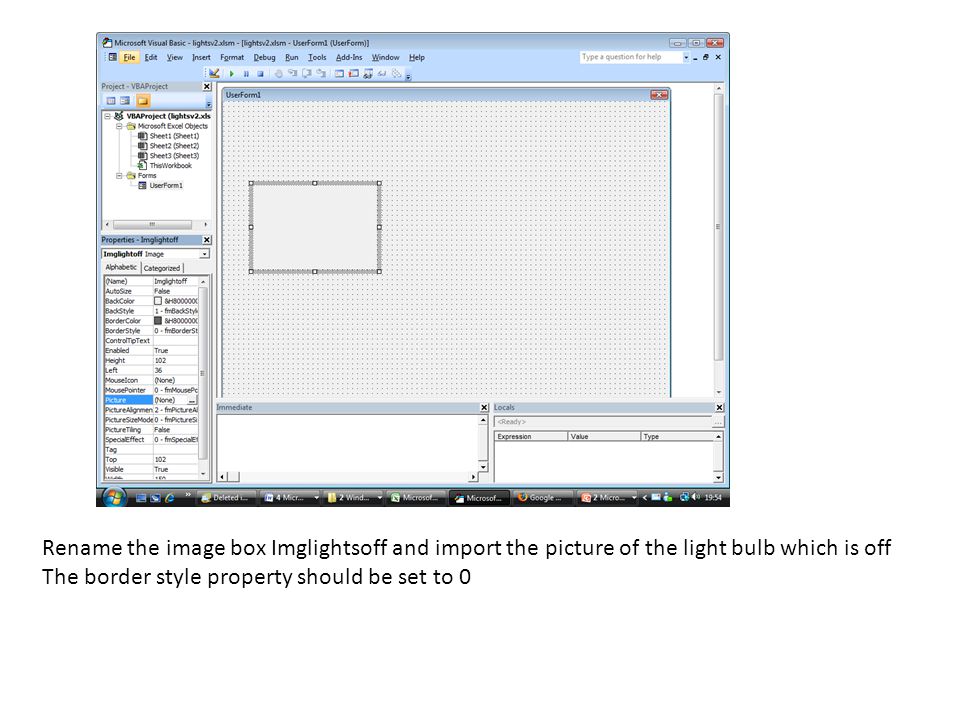Viewport: 960px width, 720px height.
Task: Click View Code icon in Project panel
Action: coord(111,101)
